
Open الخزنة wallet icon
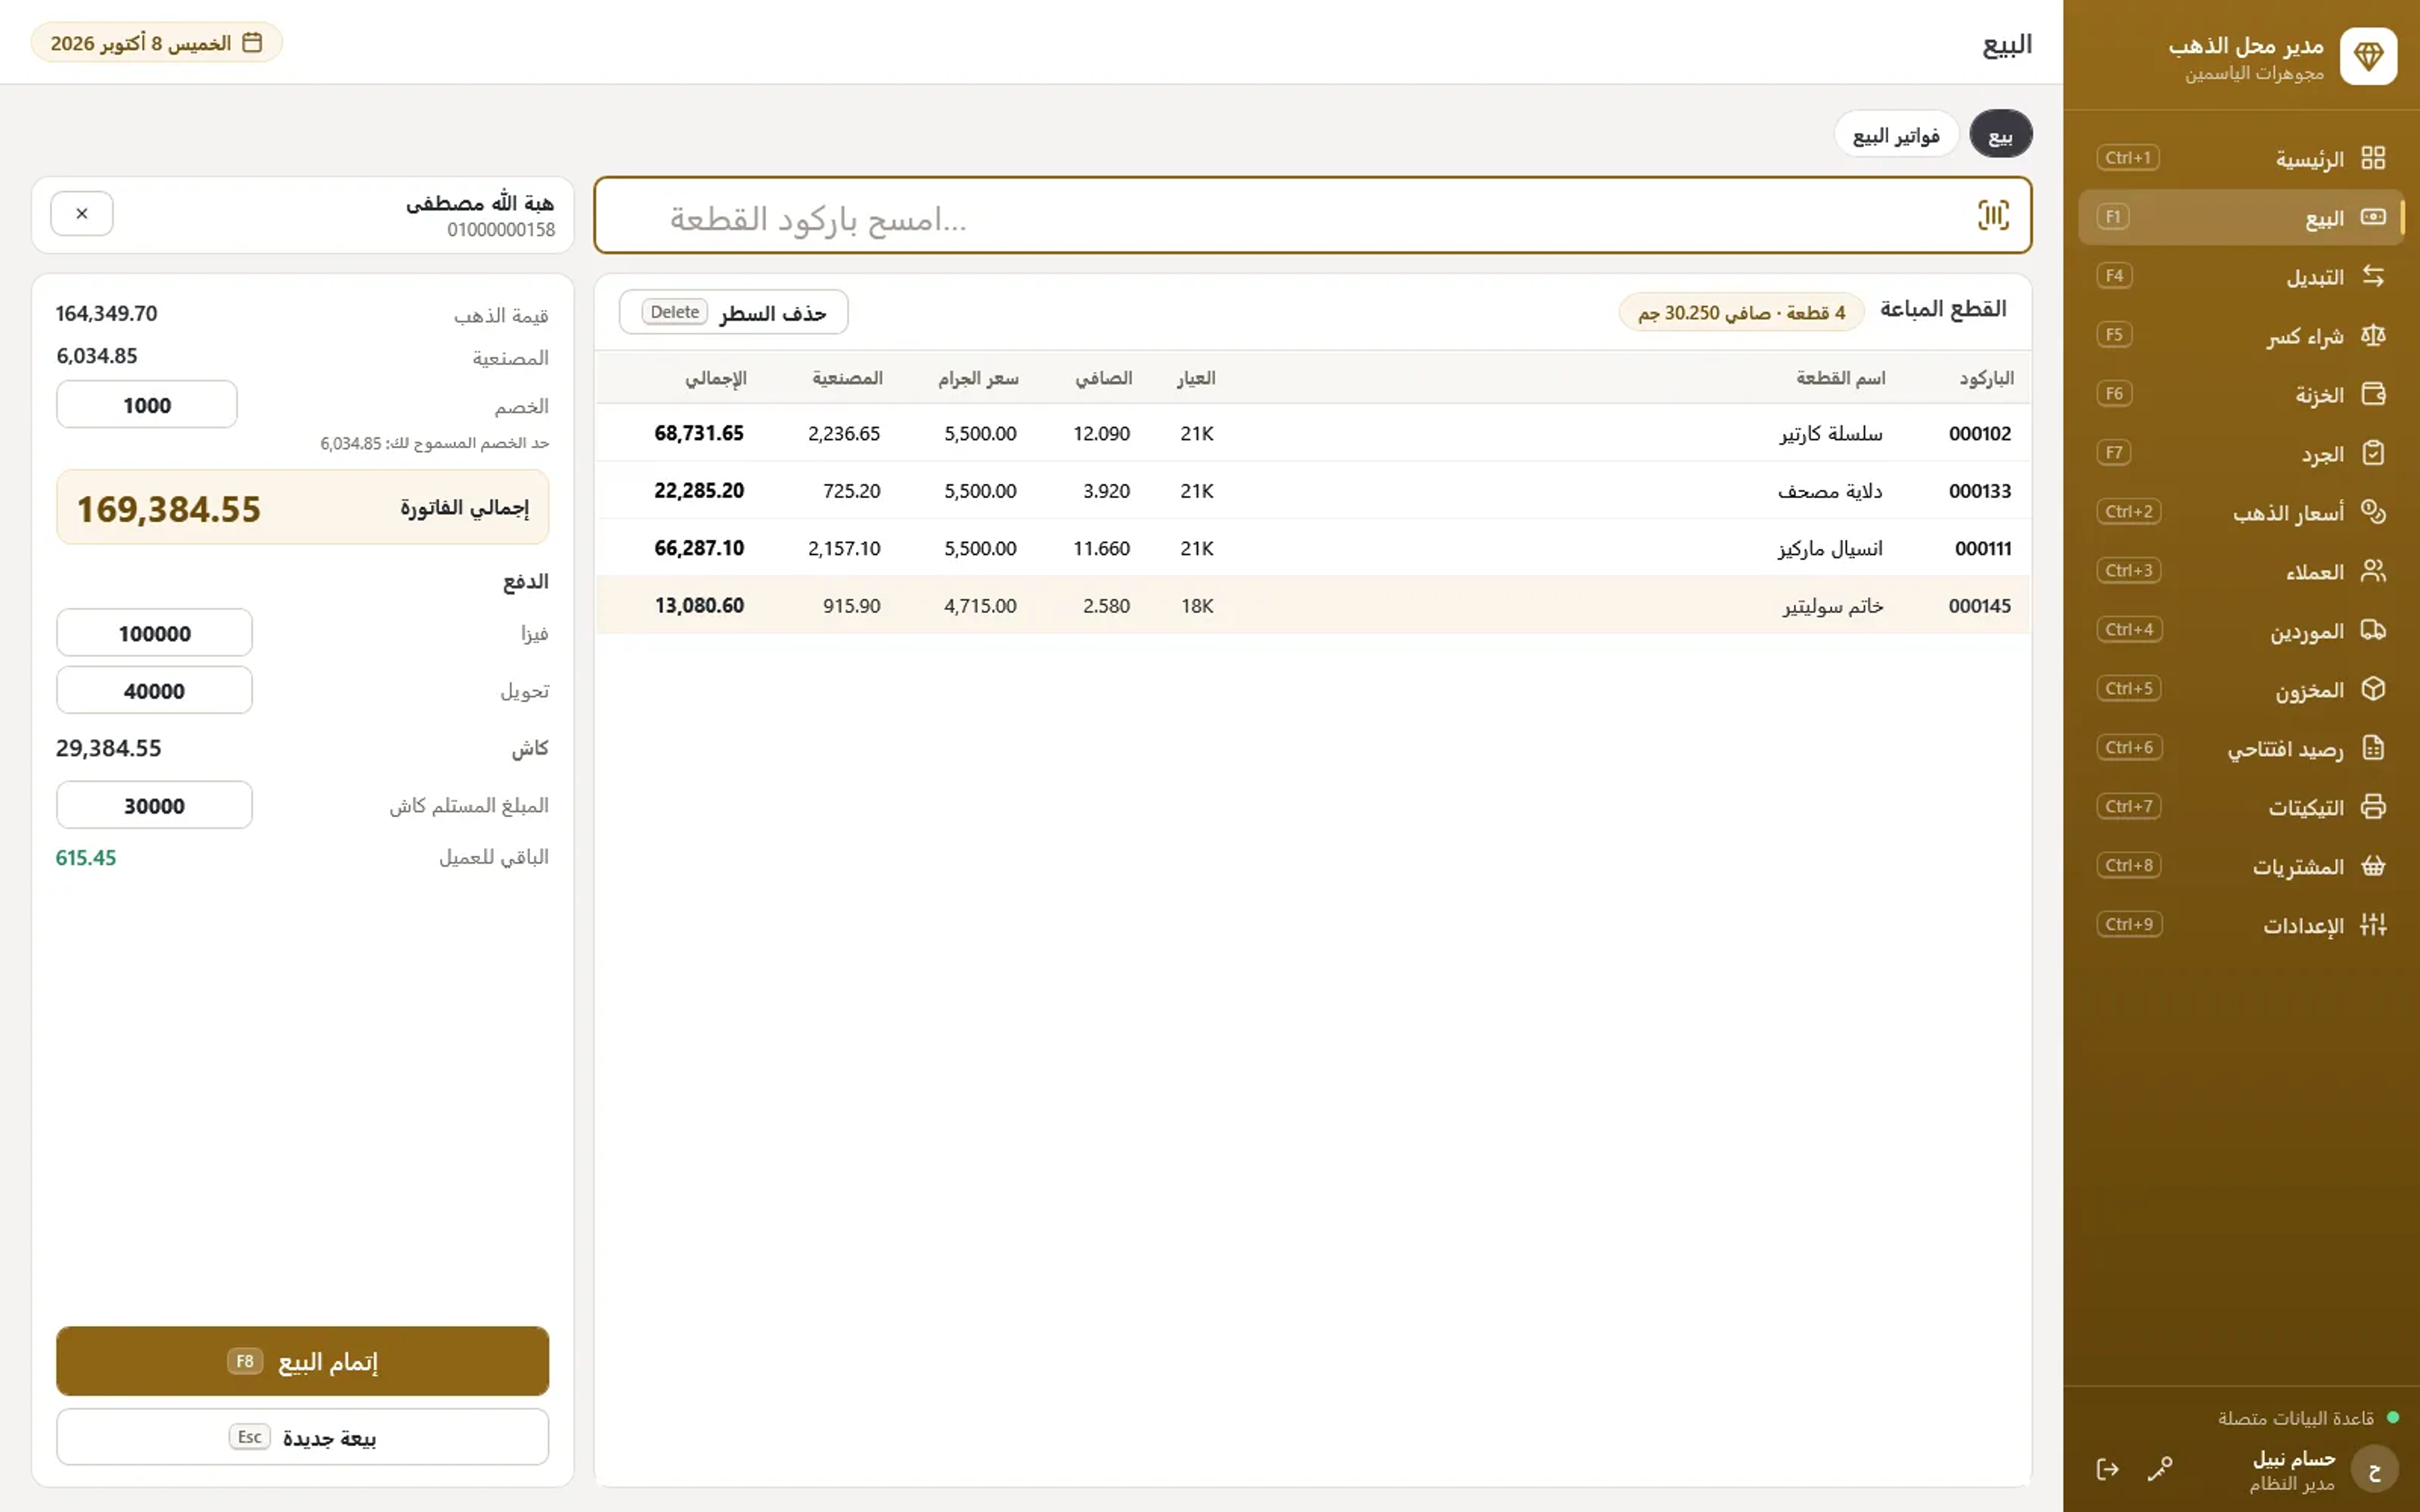(x=2373, y=394)
